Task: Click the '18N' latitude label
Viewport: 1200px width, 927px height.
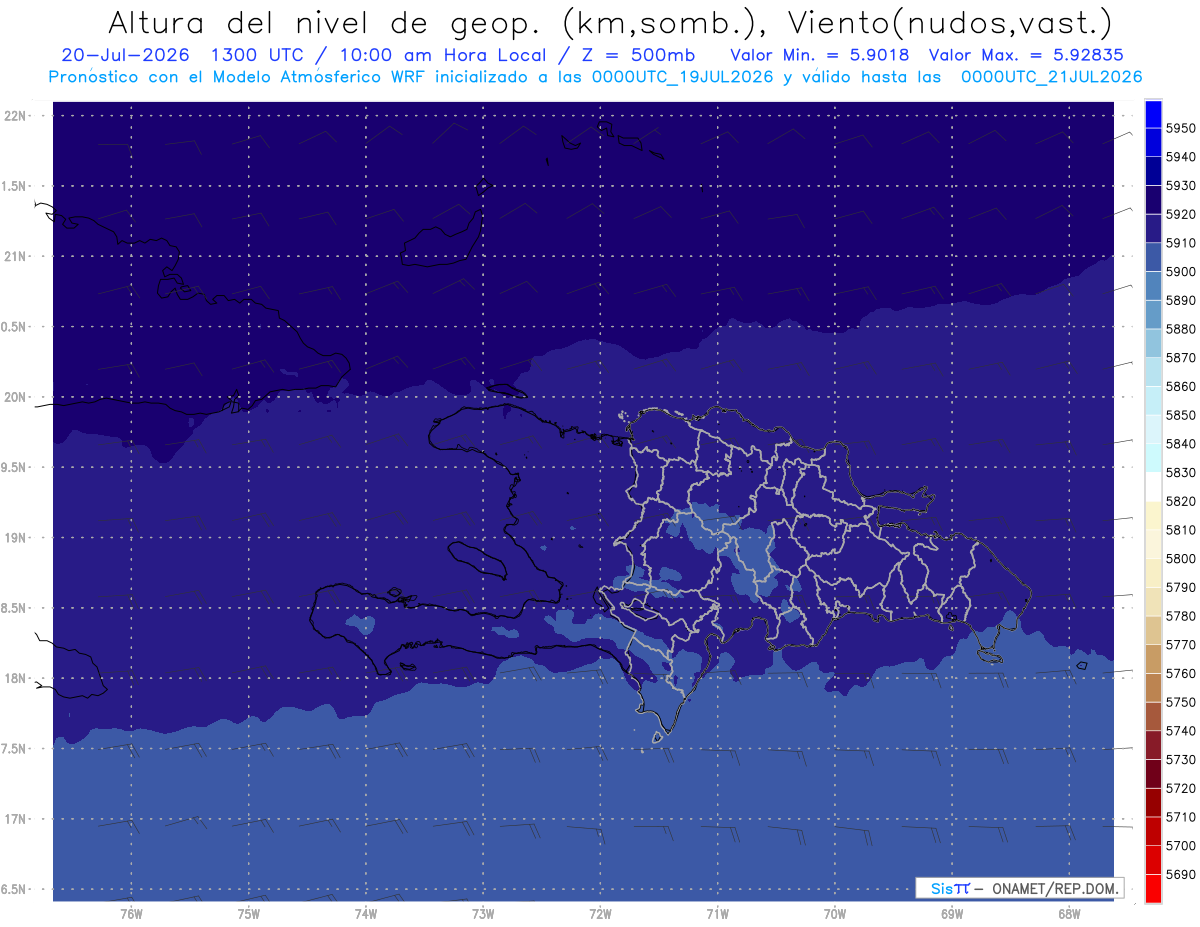Action: (17, 678)
